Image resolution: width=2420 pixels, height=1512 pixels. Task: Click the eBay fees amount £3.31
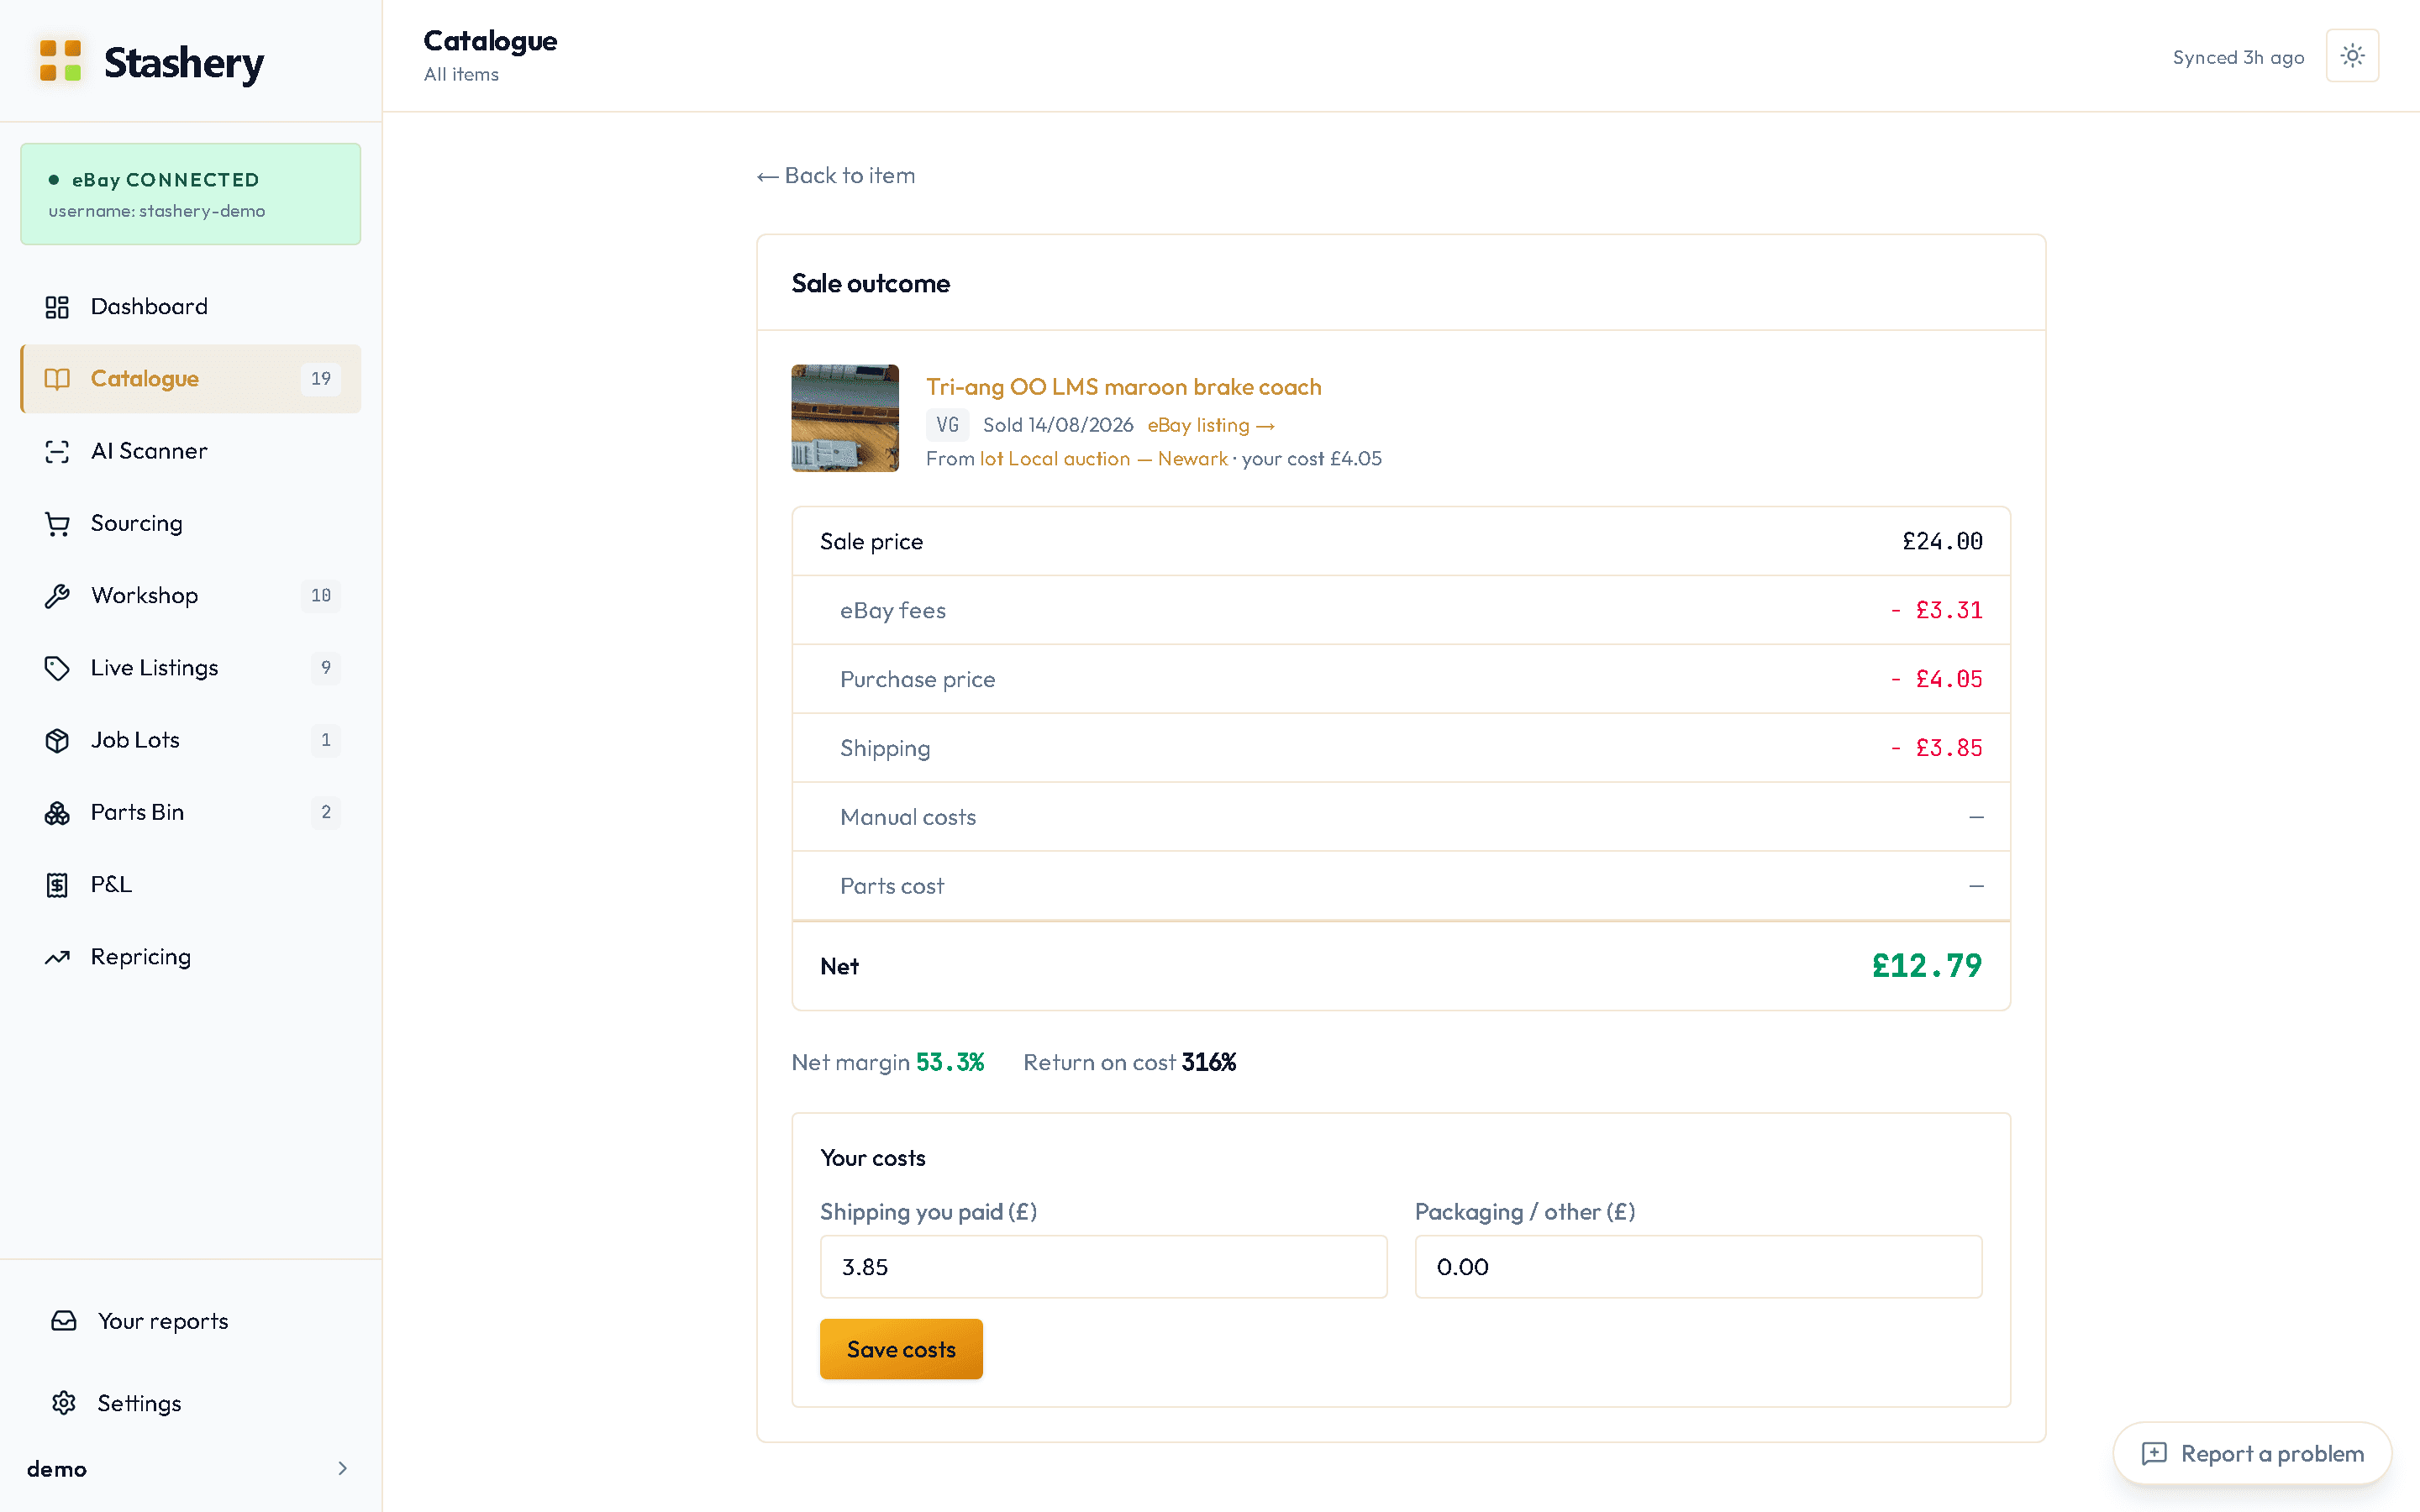(1936, 610)
